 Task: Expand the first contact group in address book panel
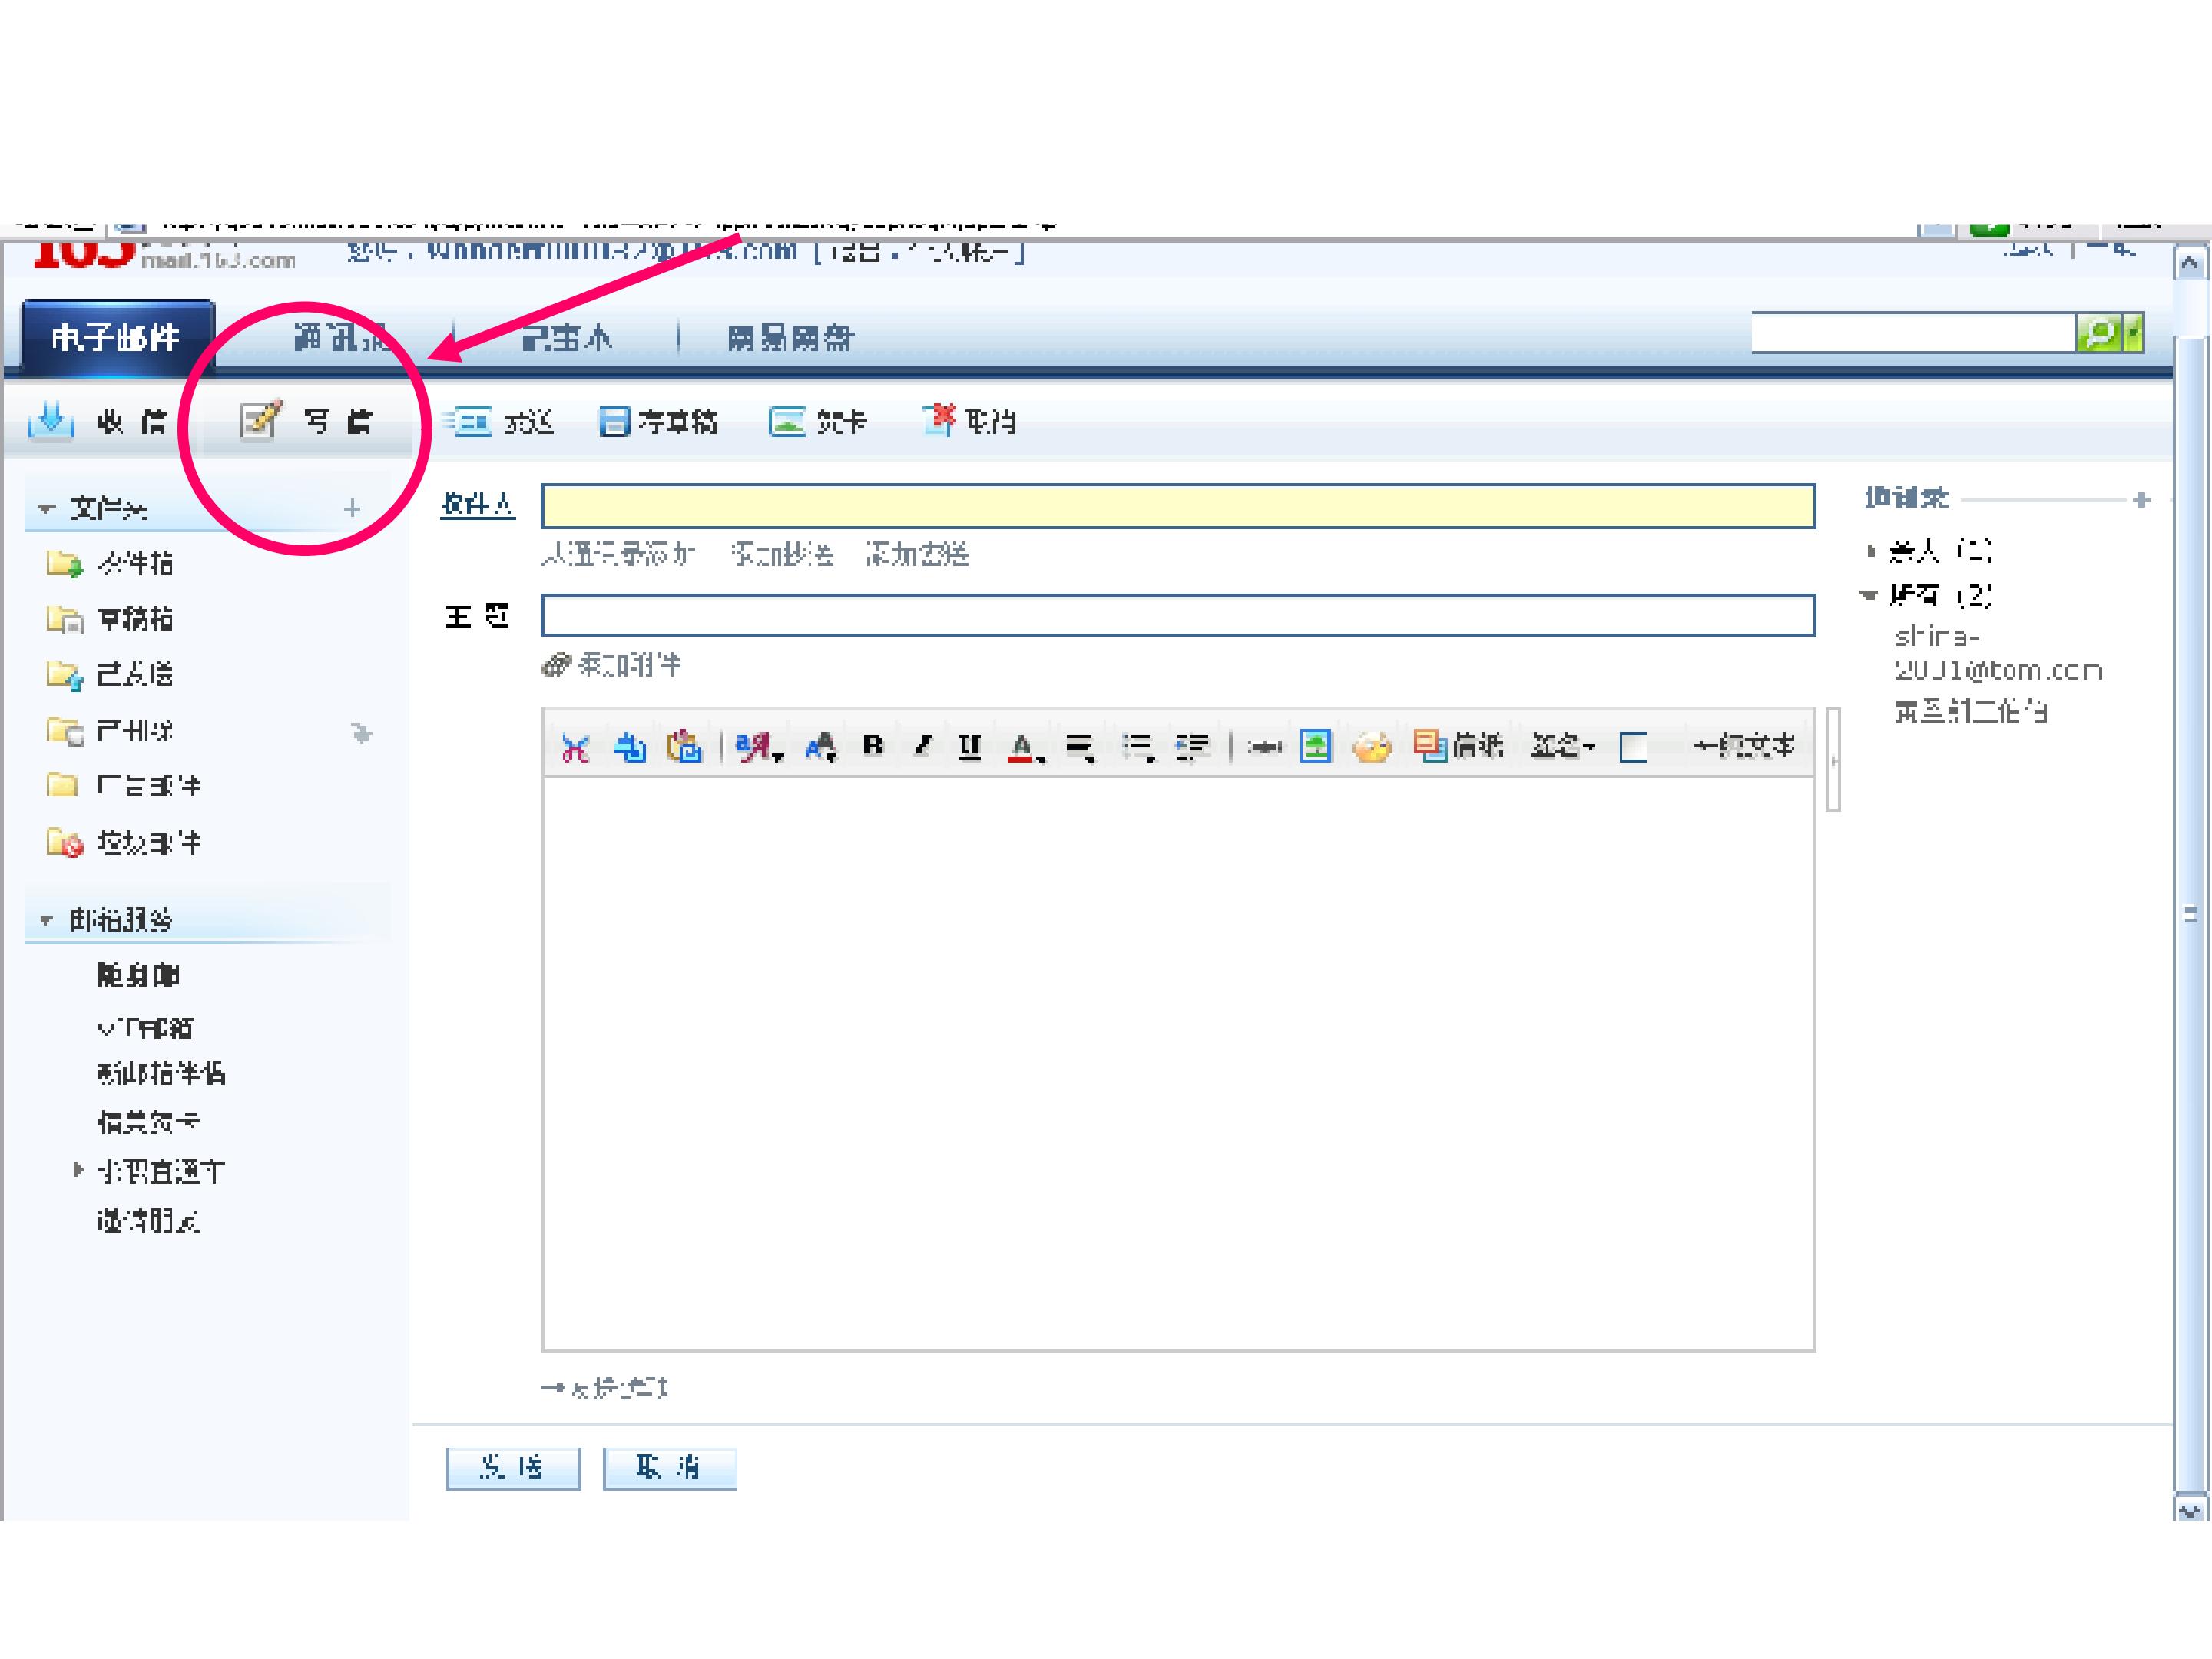(1871, 551)
